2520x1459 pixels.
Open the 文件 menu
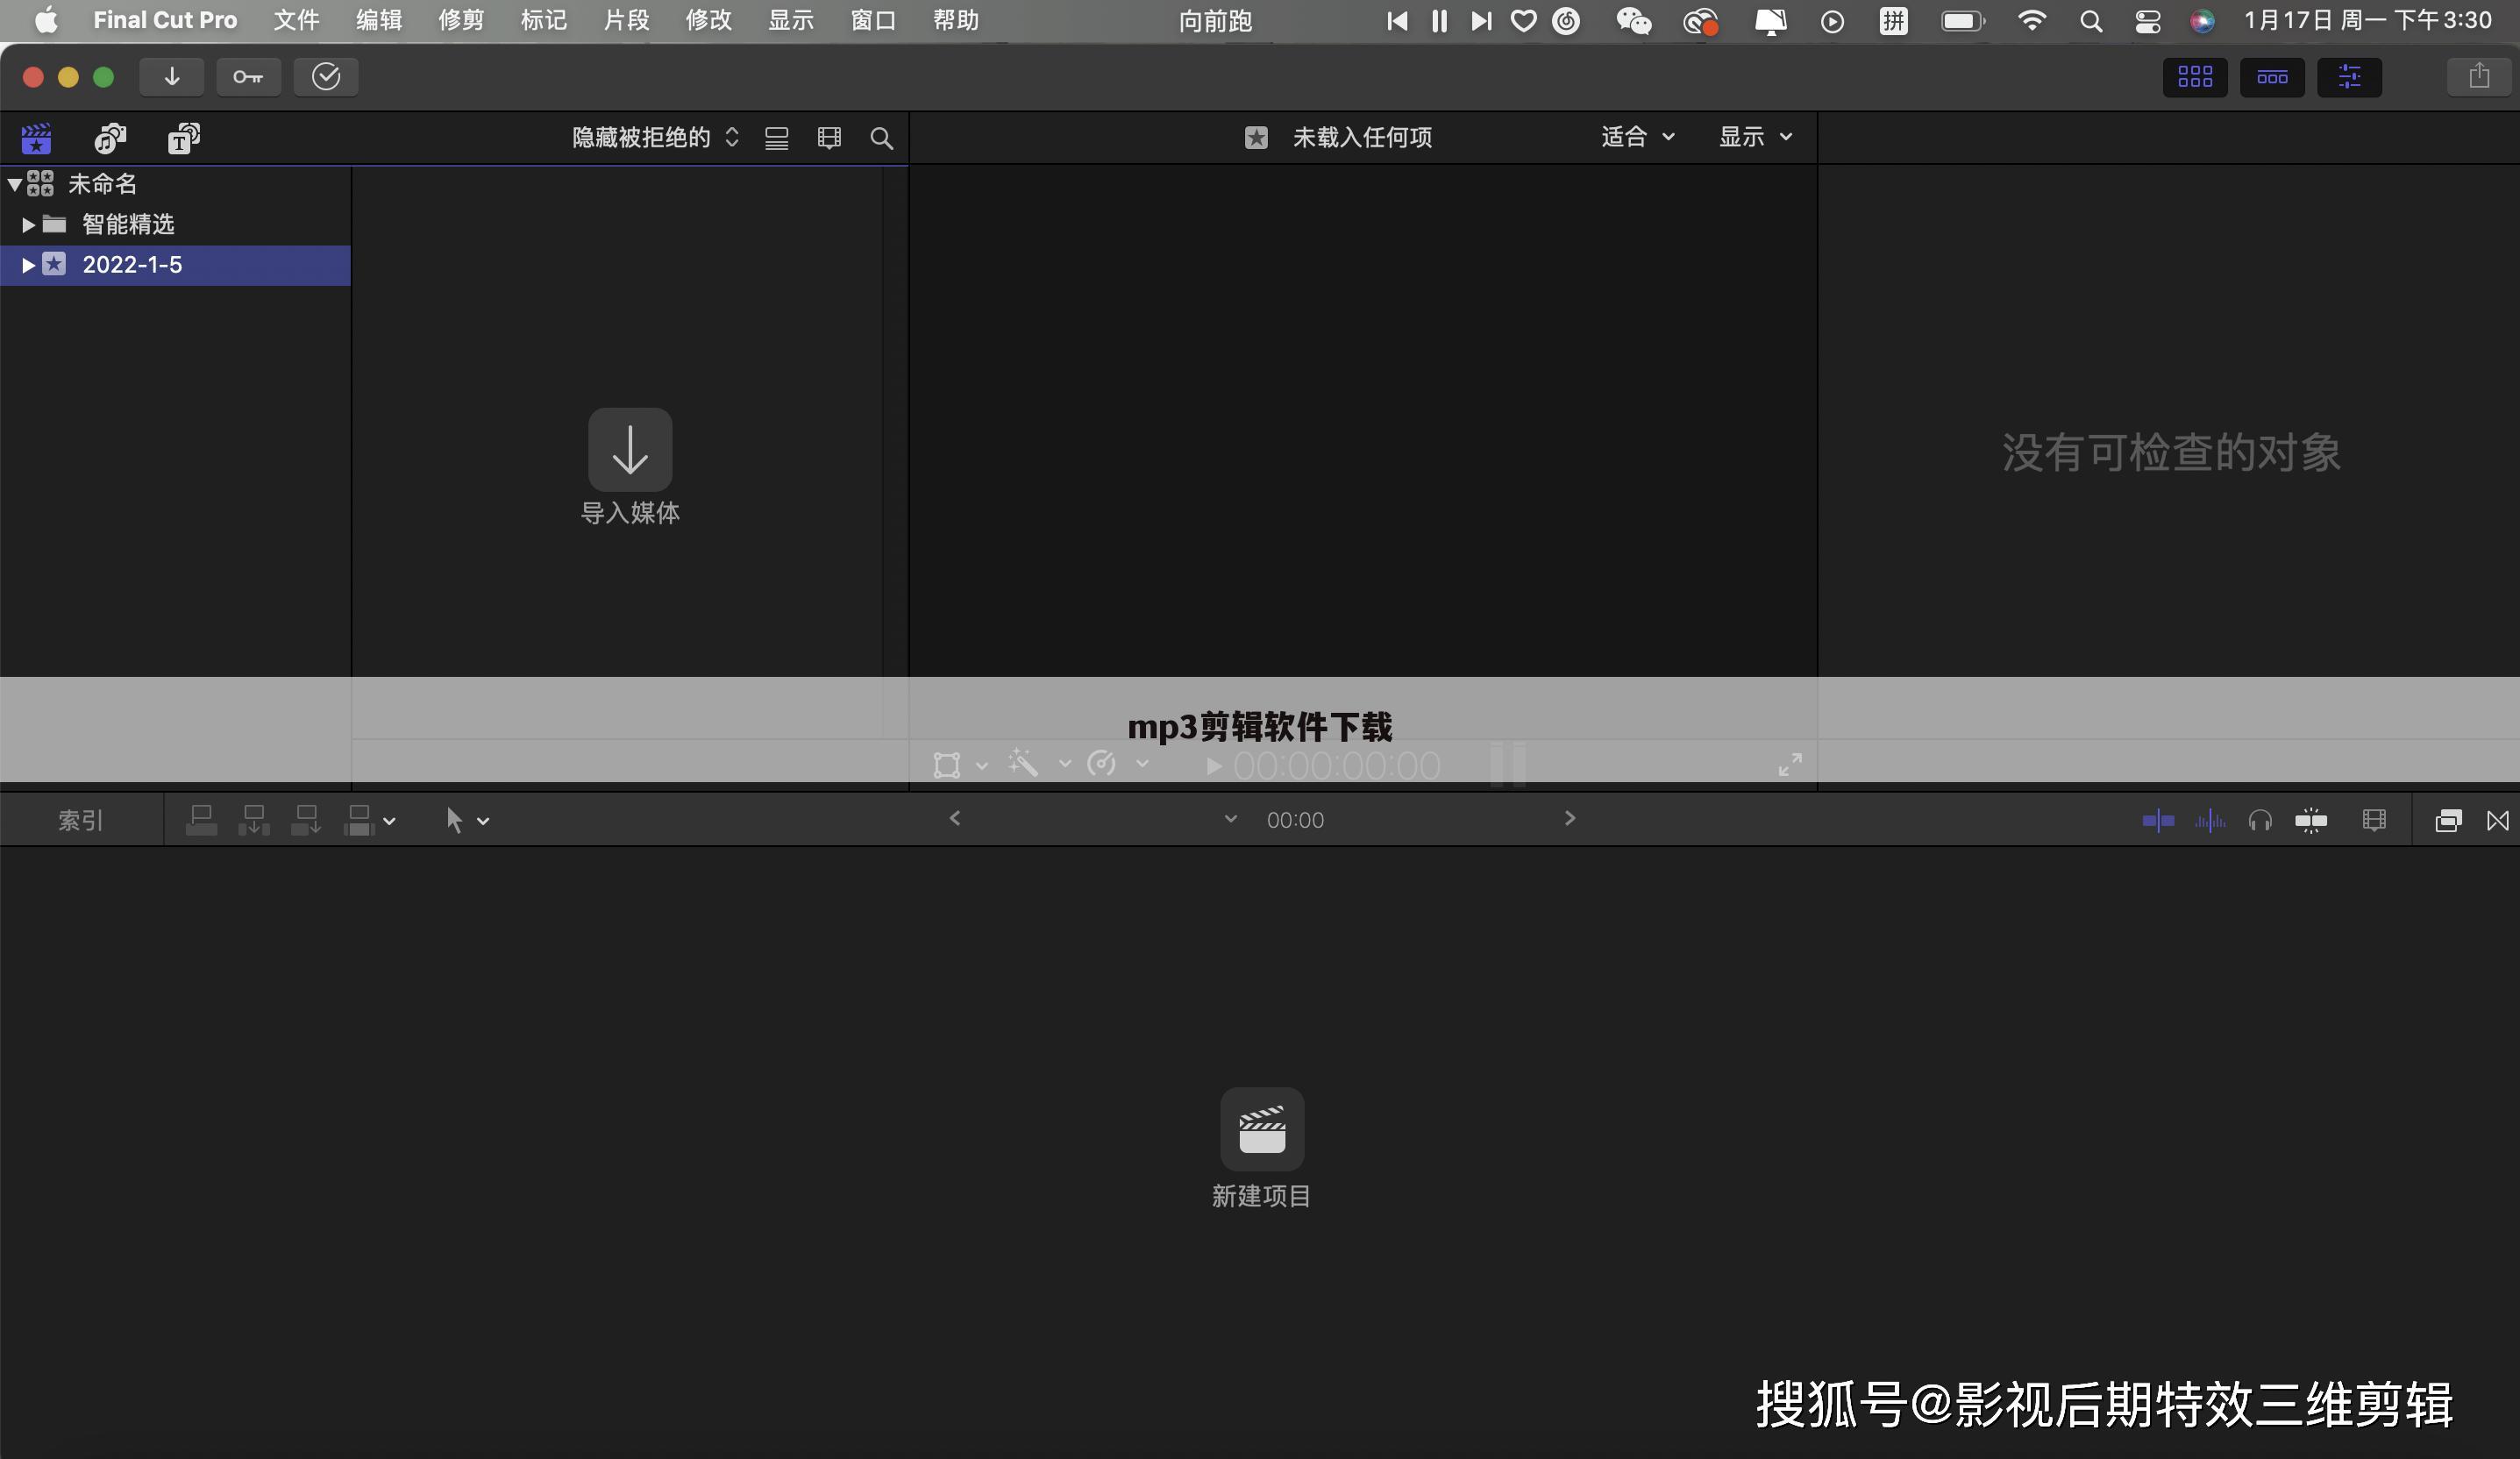coord(296,20)
